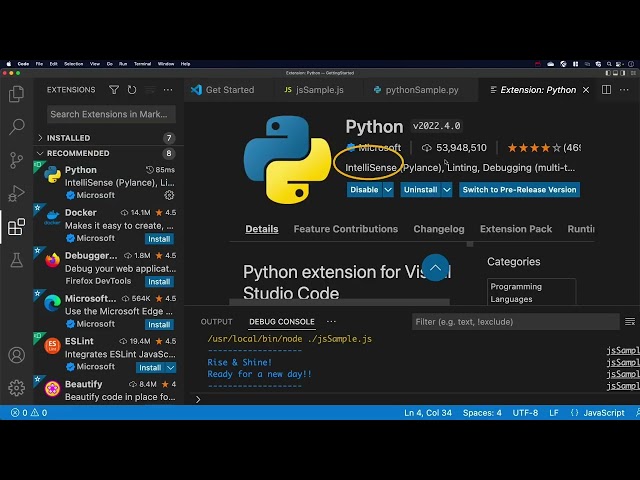This screenshot has height=480, width=640.
Task: Install the Debugger for Firefox extension
Action: tap(159, 282)
